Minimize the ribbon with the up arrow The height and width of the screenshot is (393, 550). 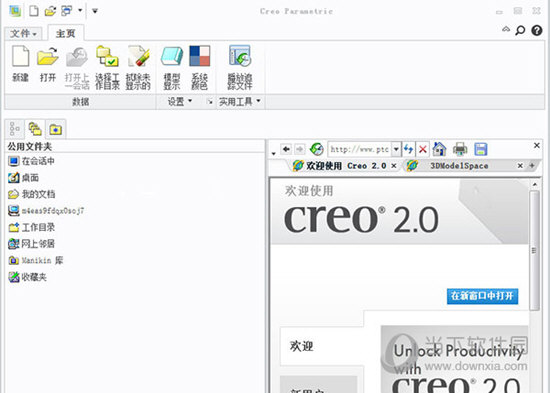506,29
